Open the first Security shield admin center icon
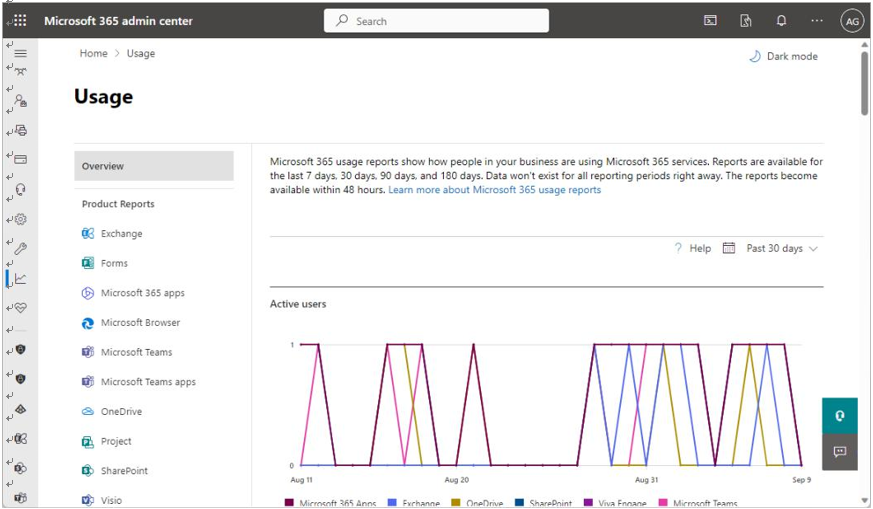This screenshot has width=873, height=509. pyautogui.click(x=21, y=350)
